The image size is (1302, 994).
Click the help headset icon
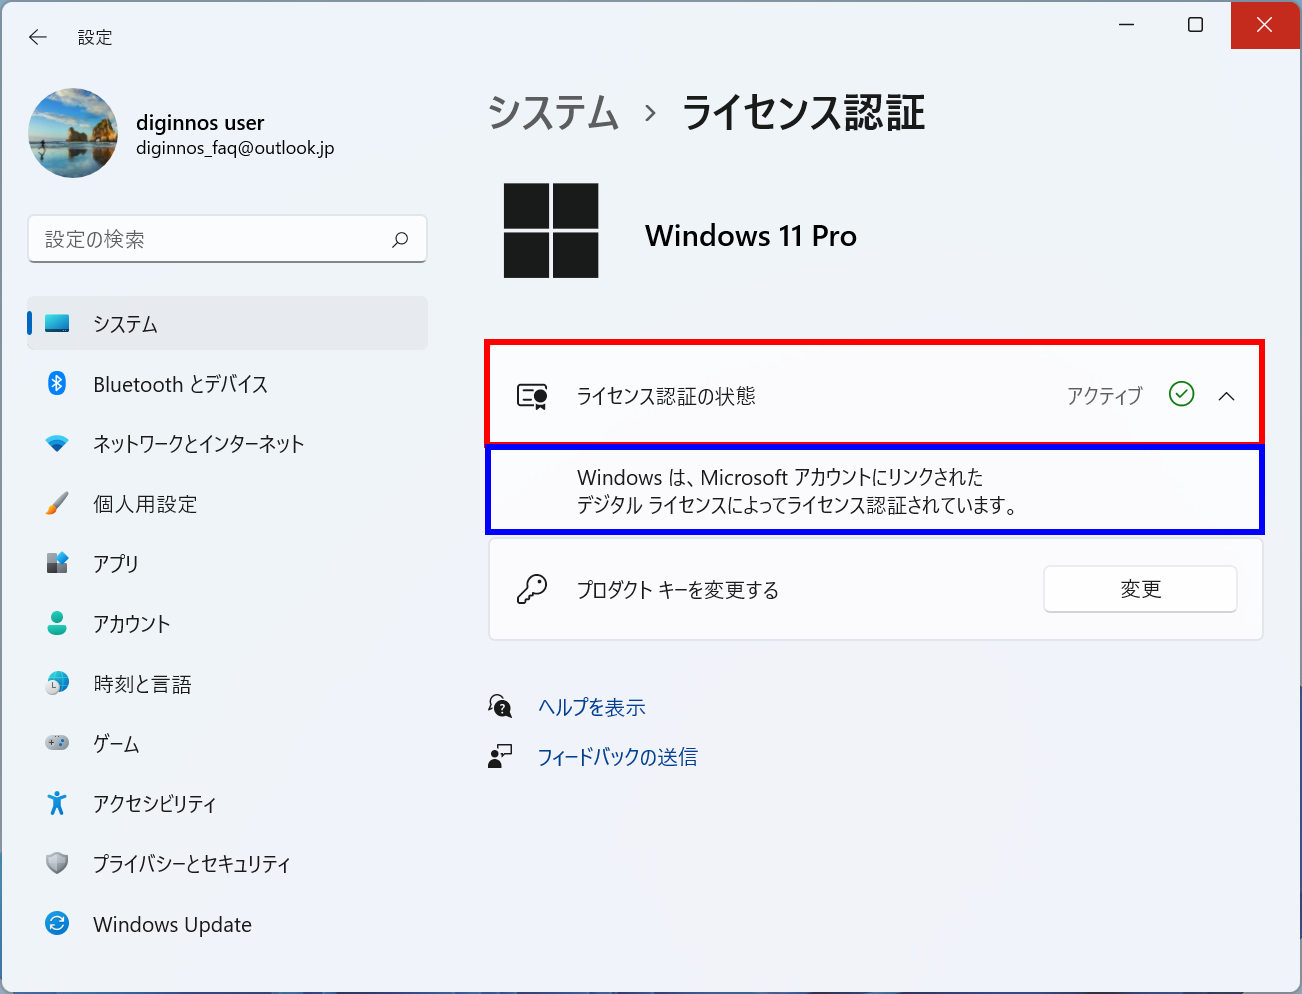(500, 706)
